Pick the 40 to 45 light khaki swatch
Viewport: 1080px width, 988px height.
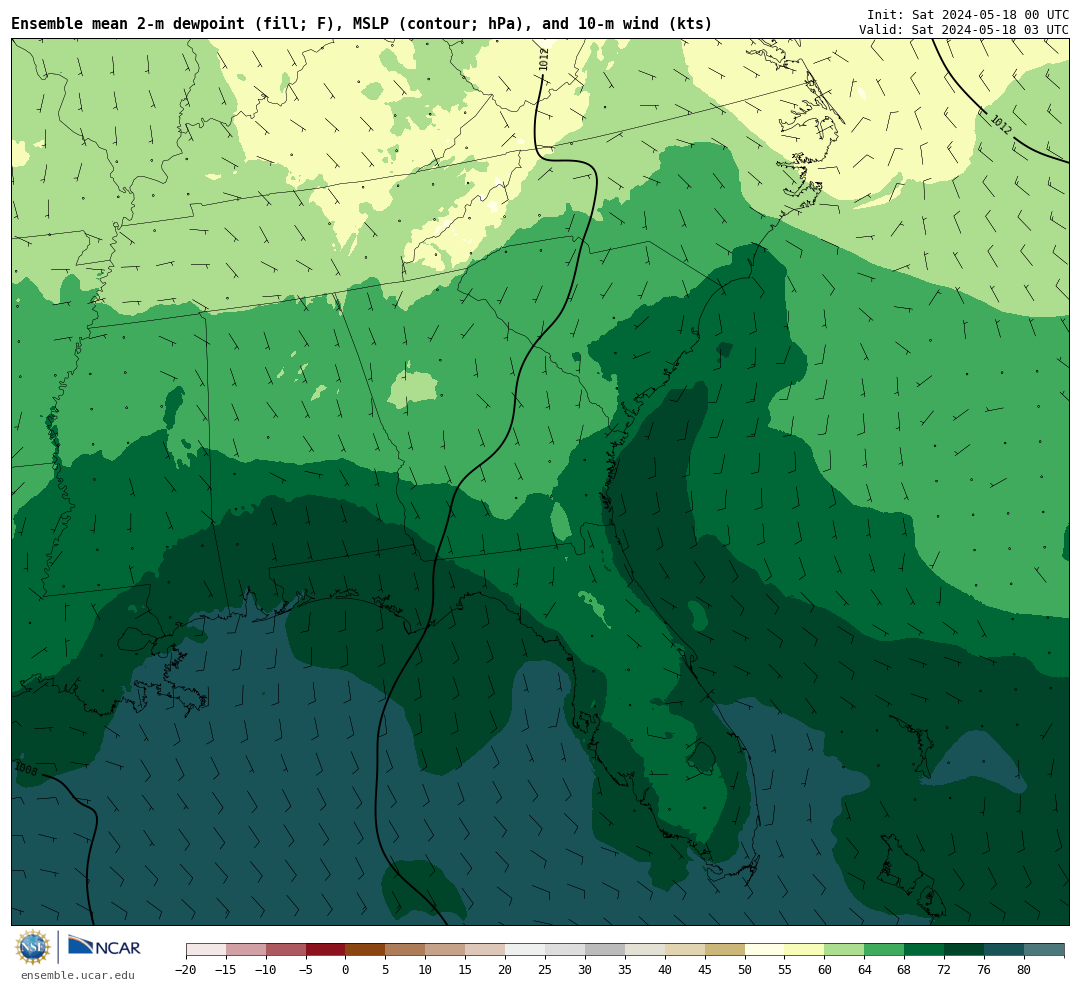685,950
